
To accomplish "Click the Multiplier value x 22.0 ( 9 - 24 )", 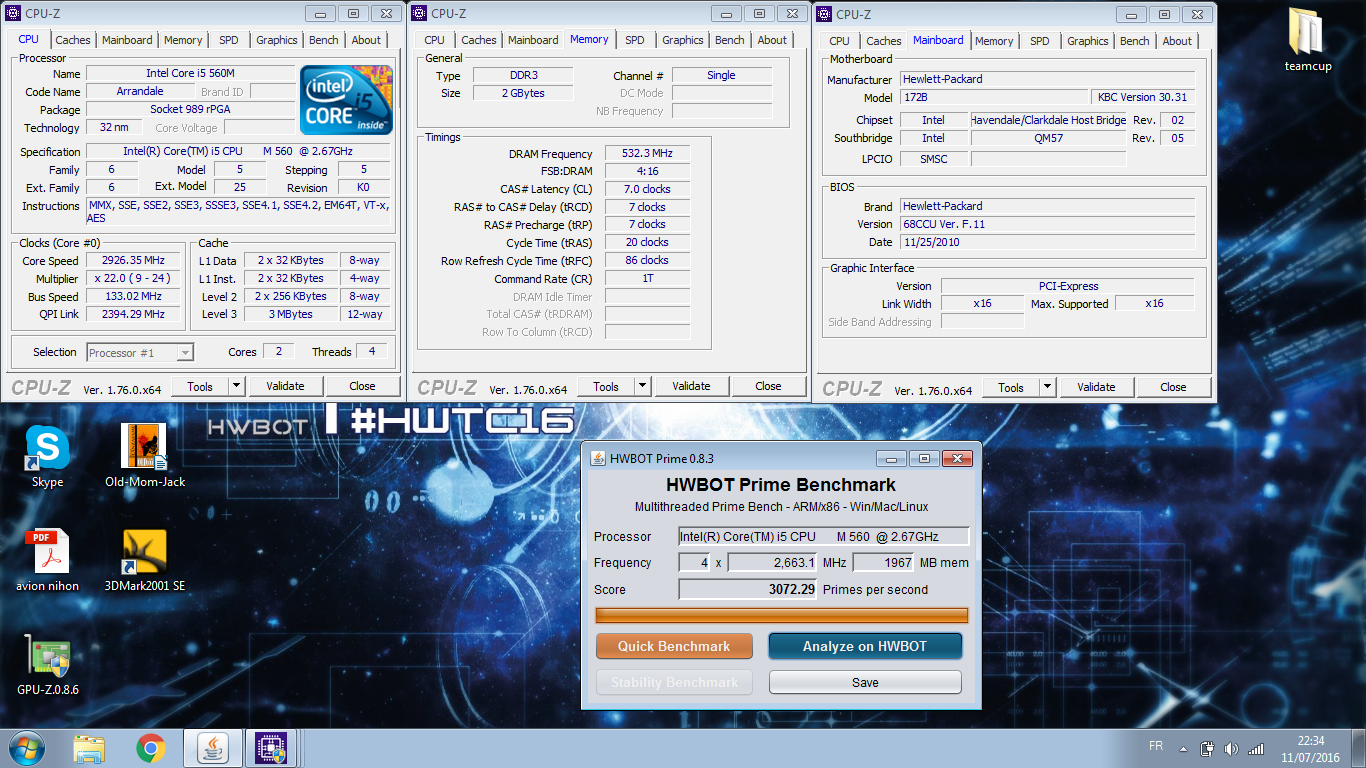I will tap(133, 278).
